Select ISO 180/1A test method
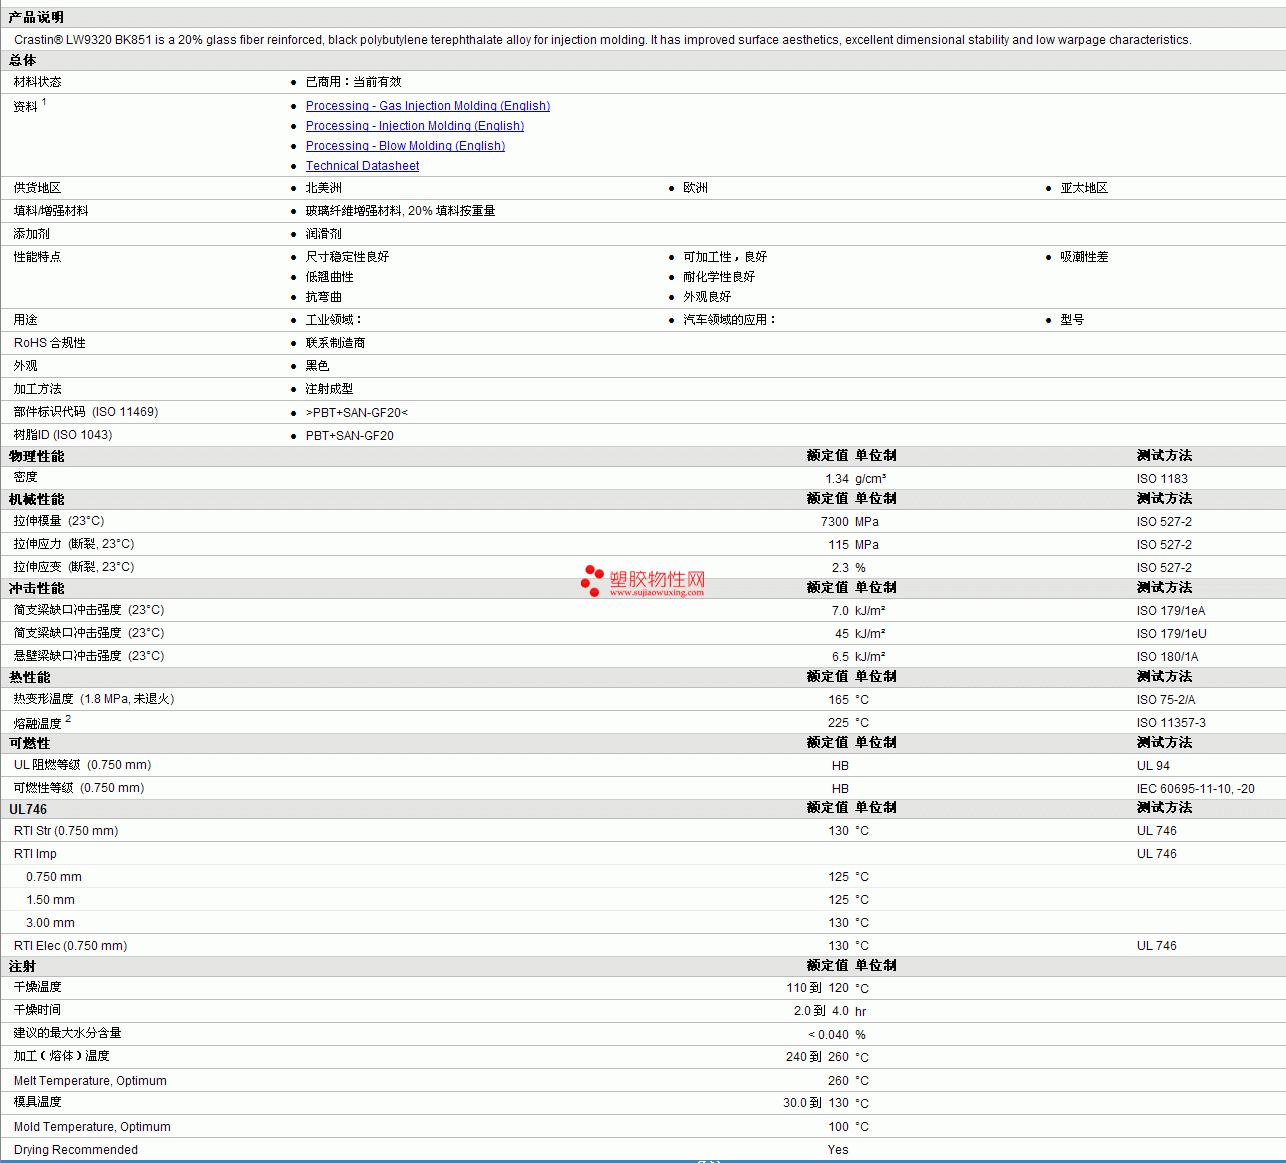This screenshot has width=1286, height=1163. (1167, 657)
